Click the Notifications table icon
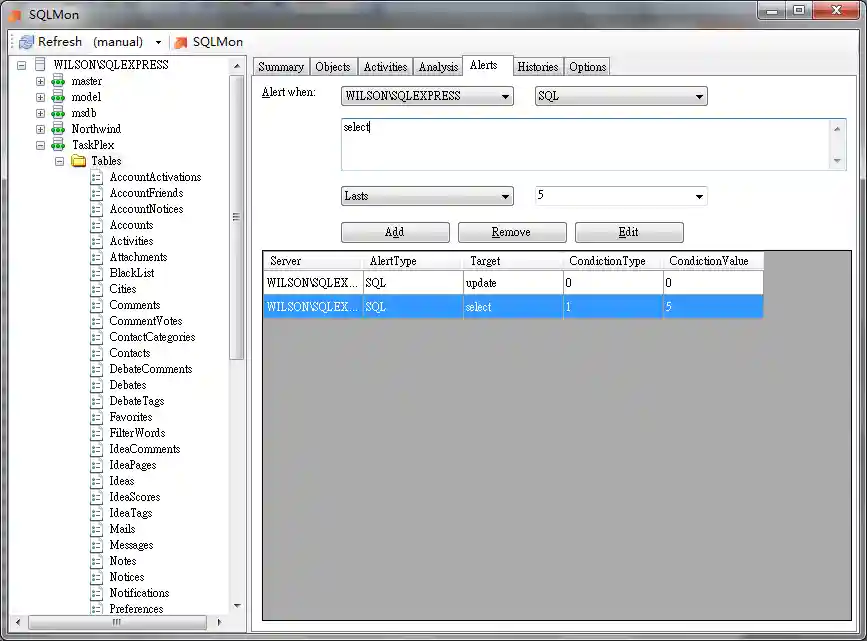 pos(96,593)
